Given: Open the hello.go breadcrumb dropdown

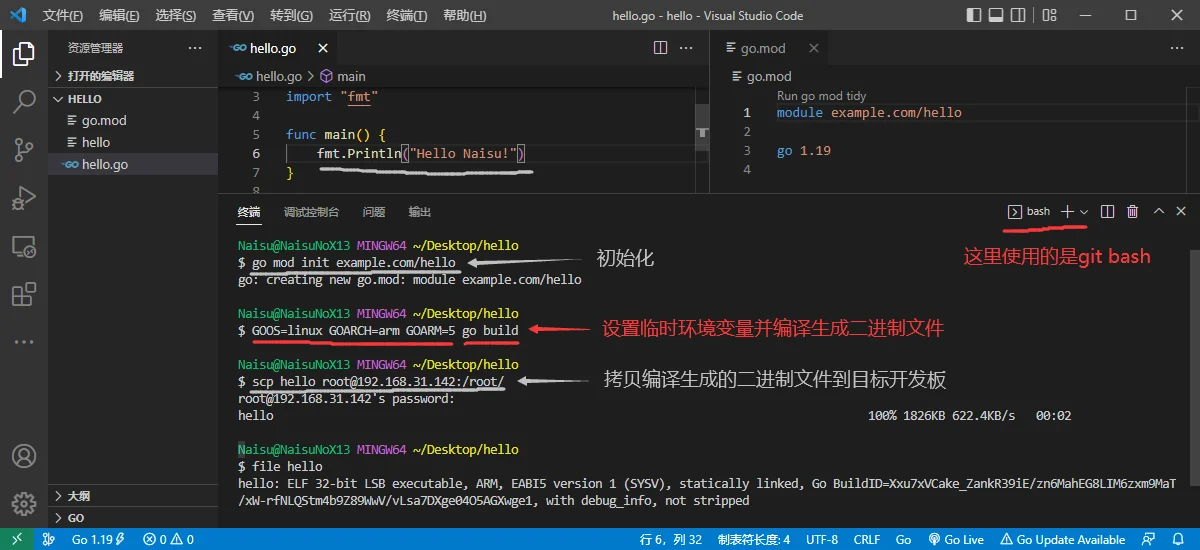Looking at the screenshot, I should (x=270, y=76).
